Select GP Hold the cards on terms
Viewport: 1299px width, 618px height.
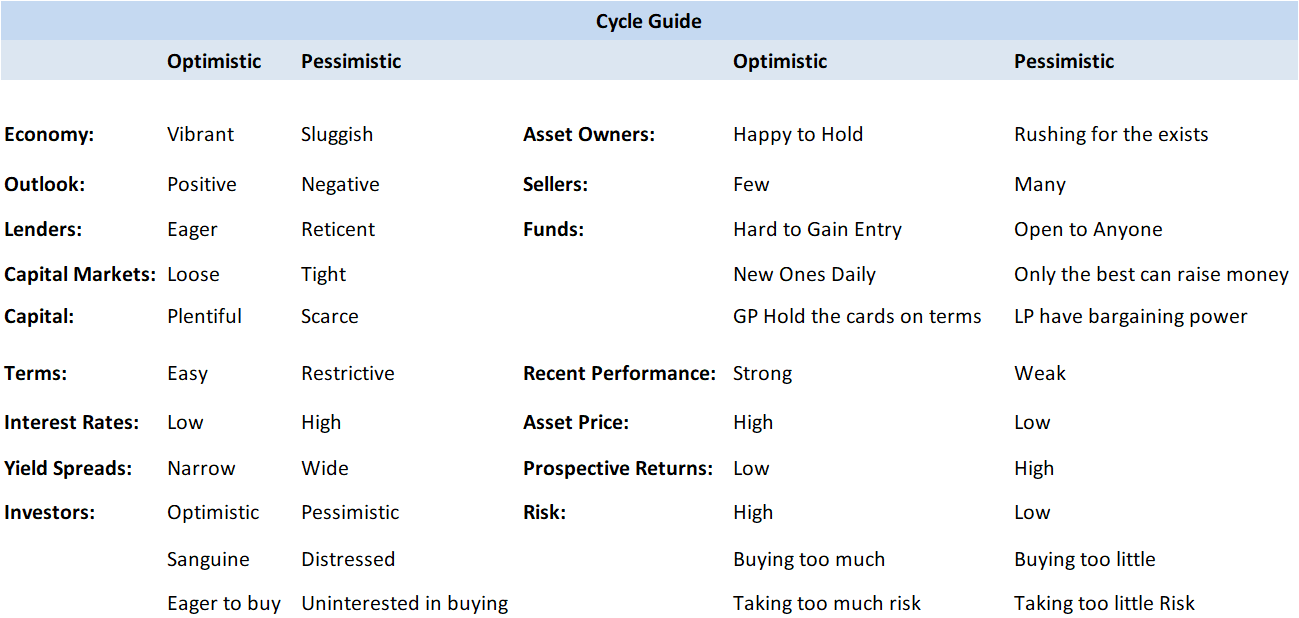coord(857,316)
